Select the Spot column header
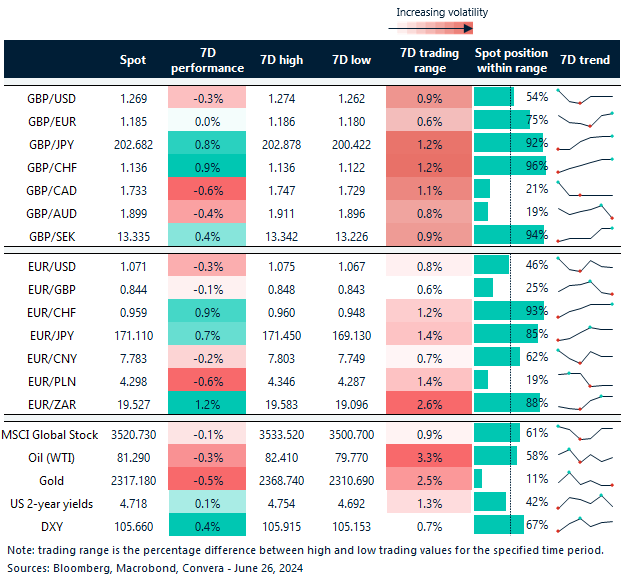627x582 pixels. (132, 60)
